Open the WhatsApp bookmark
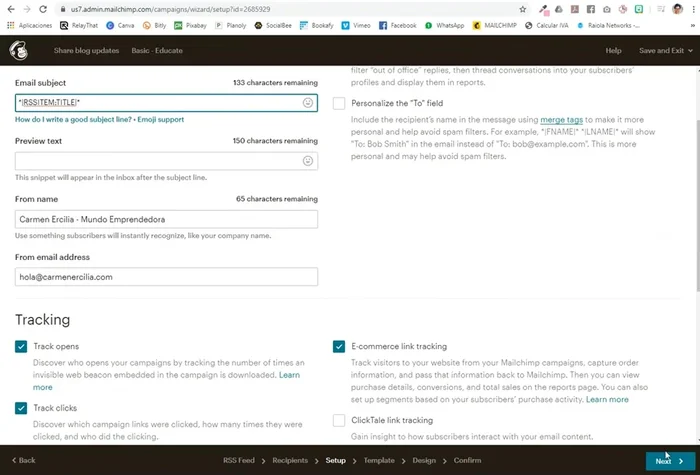Screen dimensions: 700x475 tap(445, 25)
